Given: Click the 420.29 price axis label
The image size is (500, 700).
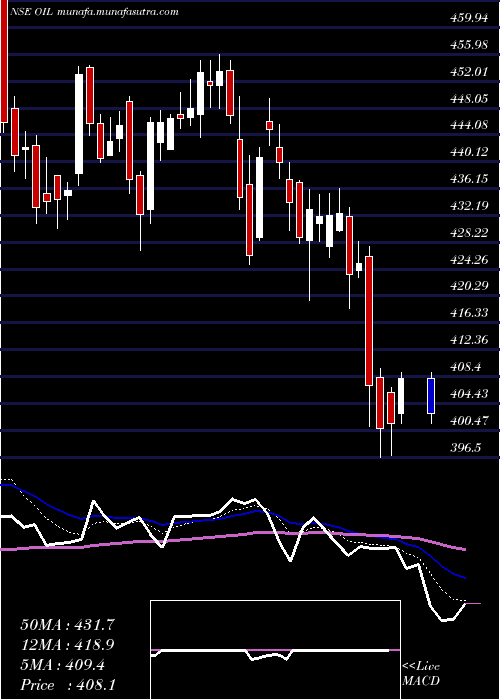Looking at the screenshot, I should pos(469,286).
